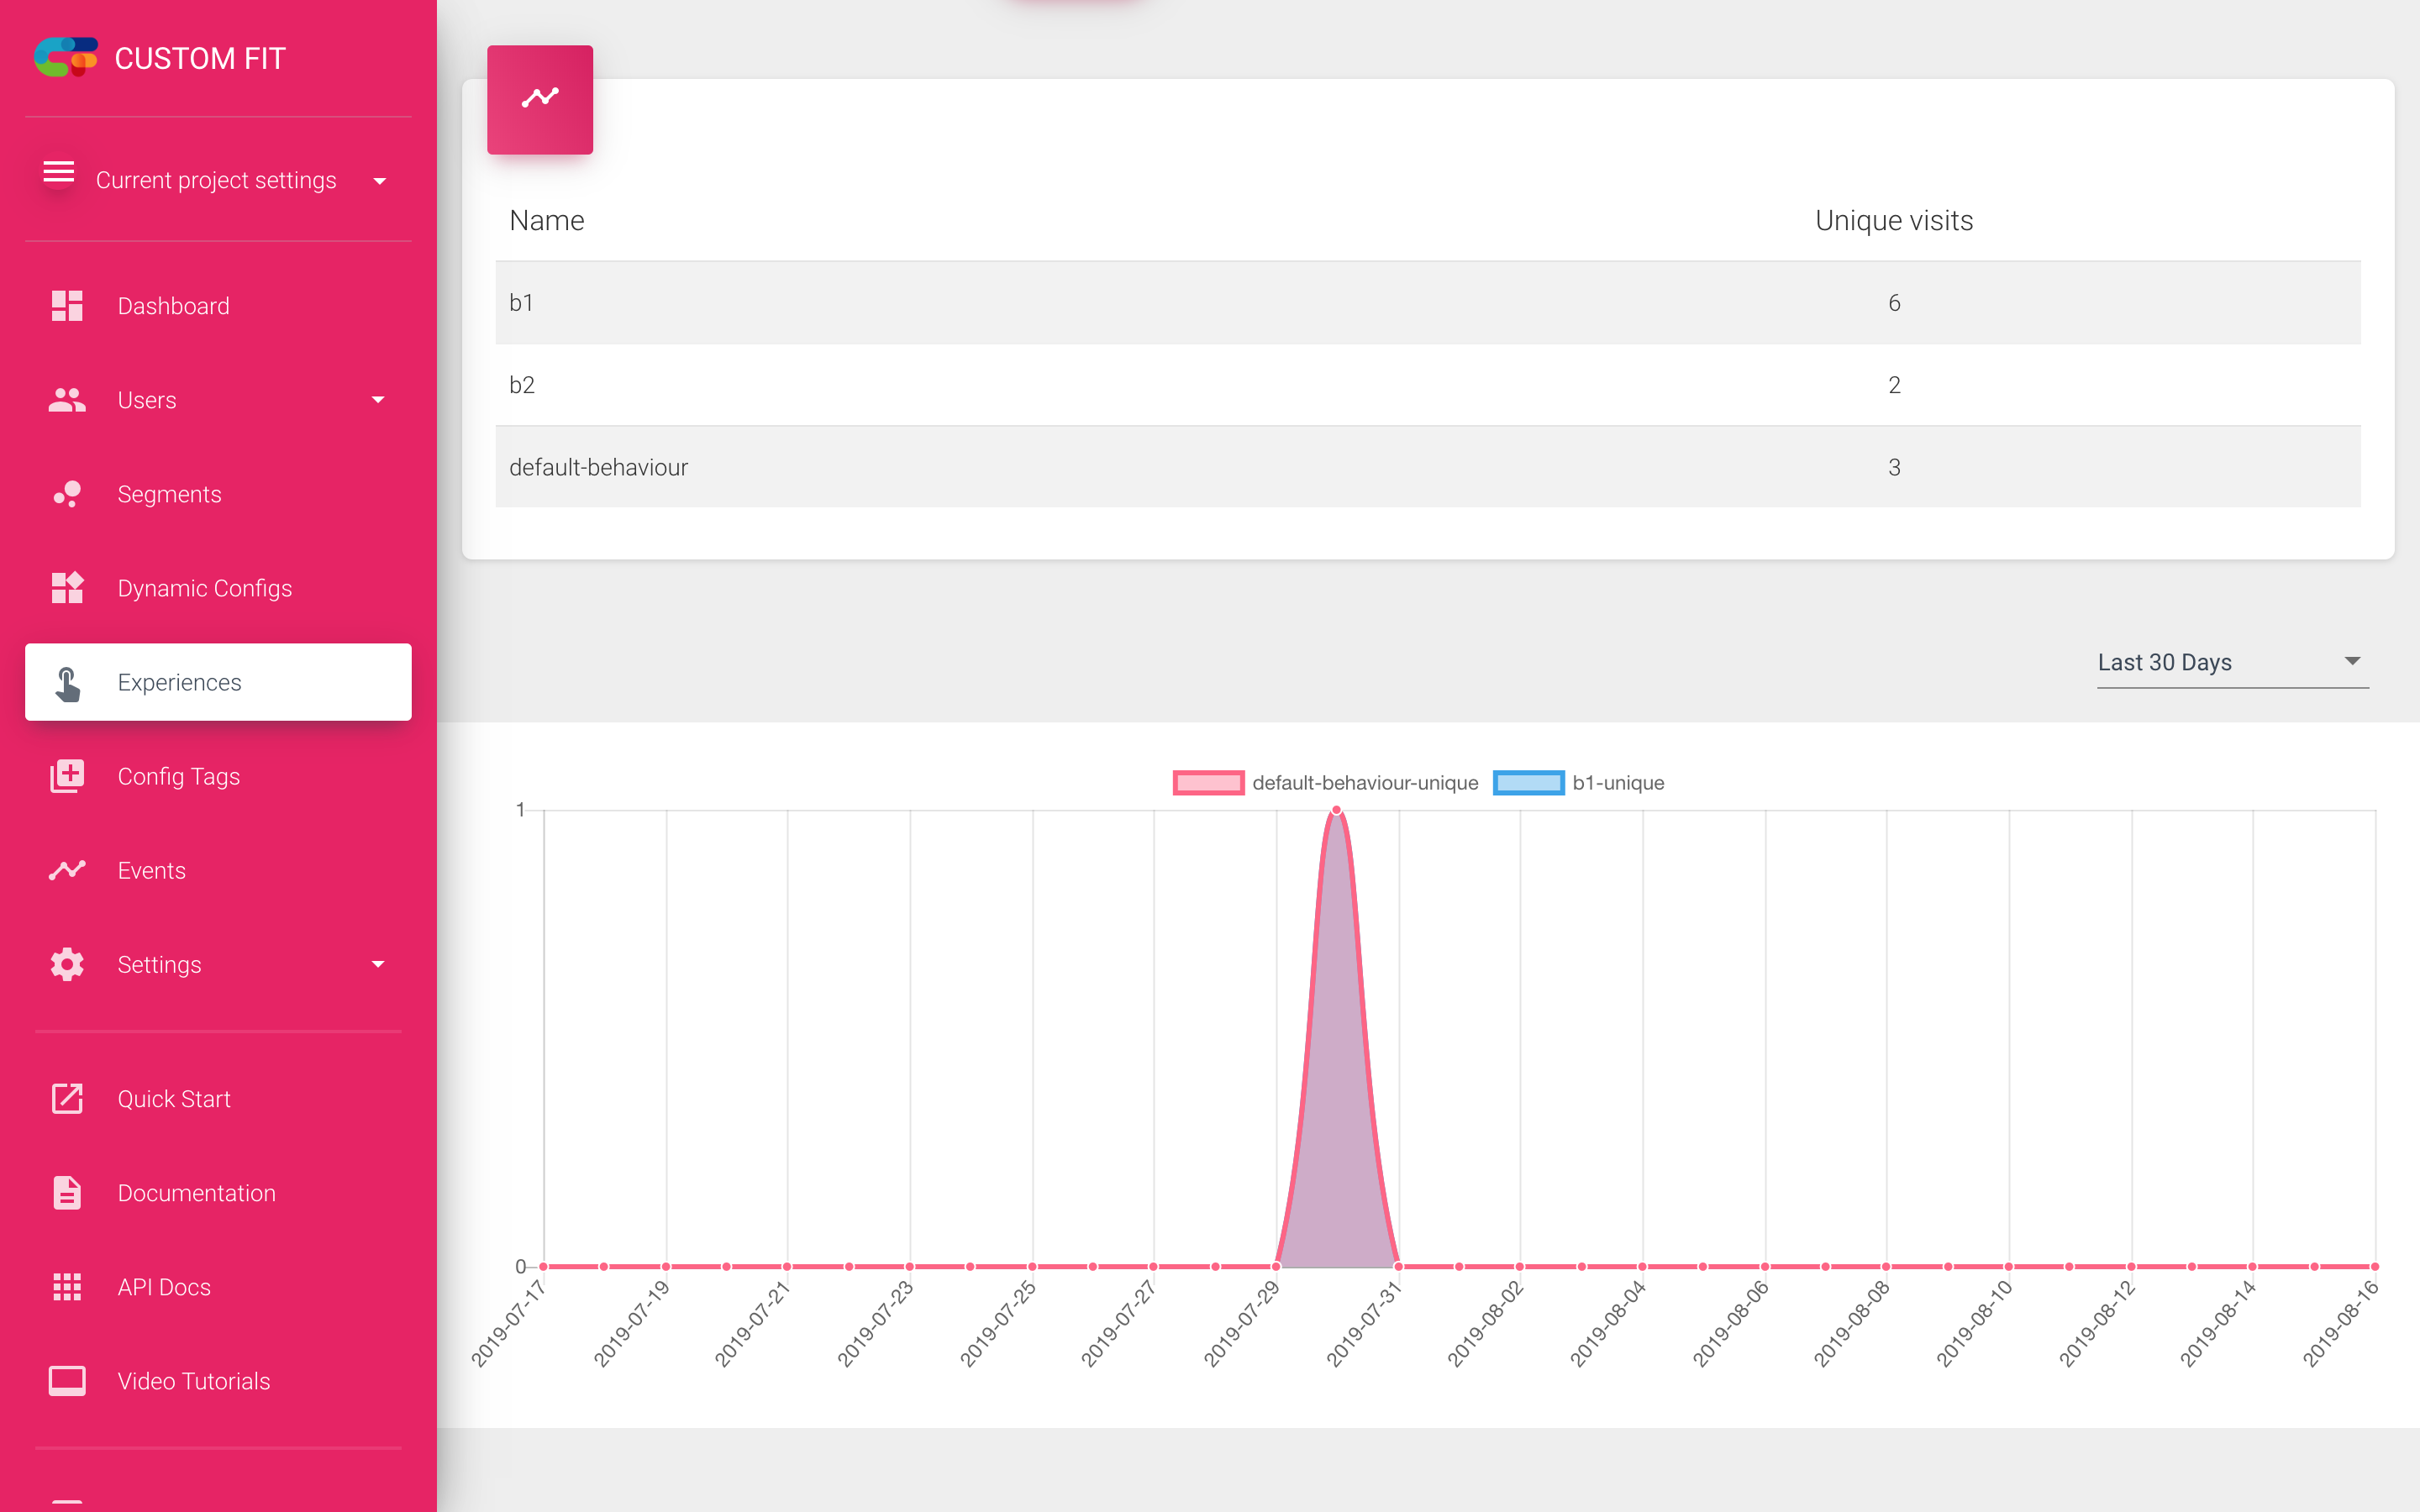This screenshot has width=2420, height=1512.
Task: Click the Dashboard grid icon
Action: pyautogui.click(x=67, y=306)
